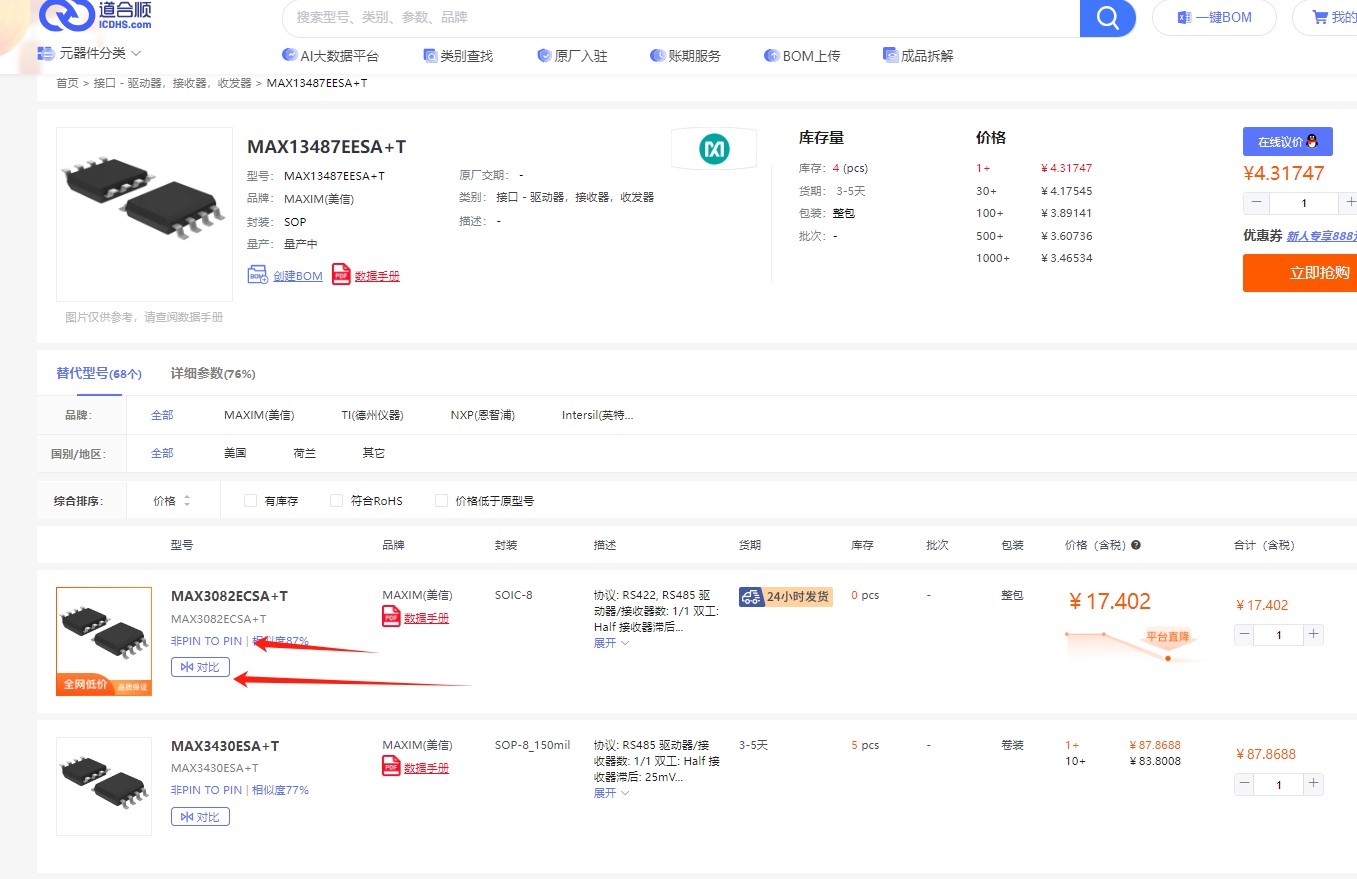This screenshot has height=879, width=1357.
Task: Click the shopping cart icon
Action: coord(1320,17)
